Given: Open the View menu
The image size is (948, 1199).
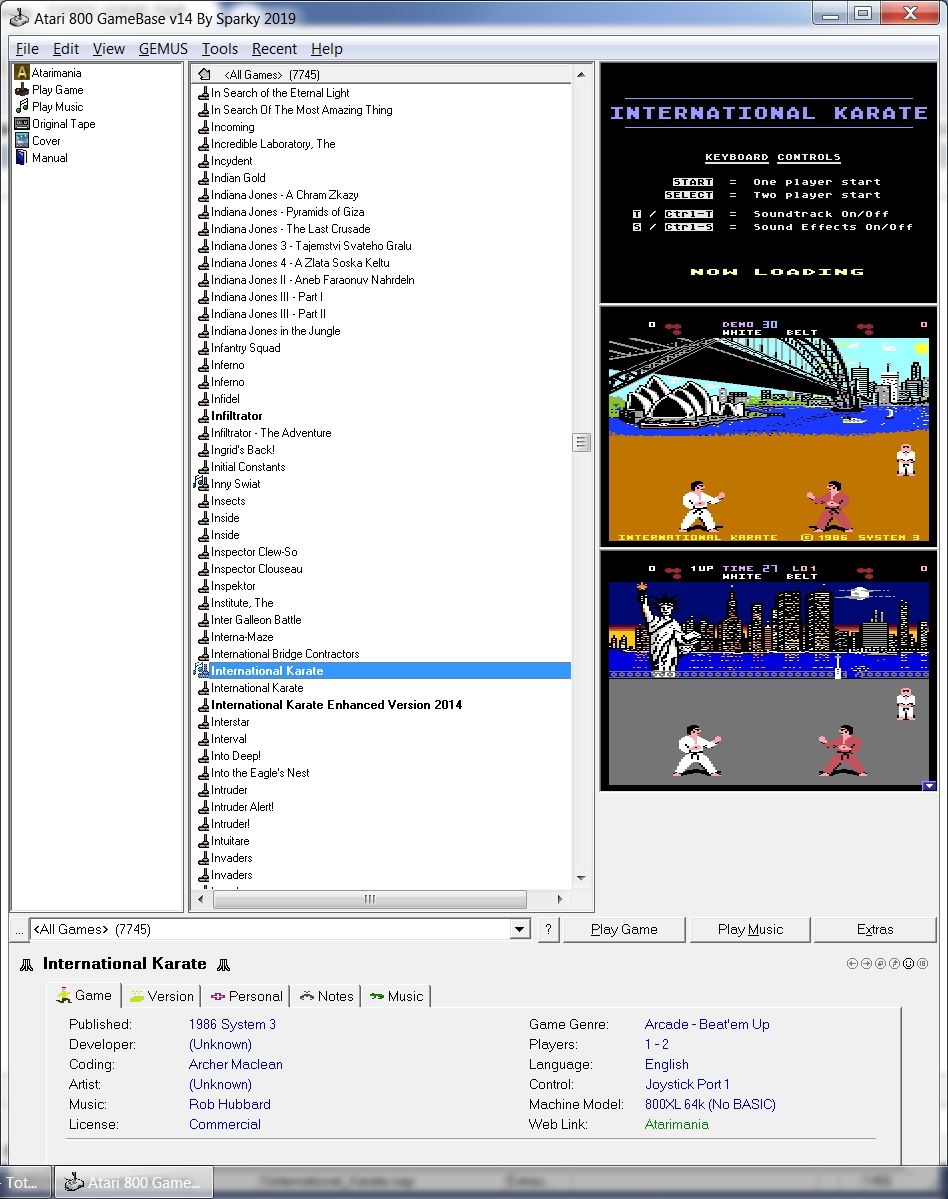Looking at the screenshot, I should coord(109,49).
